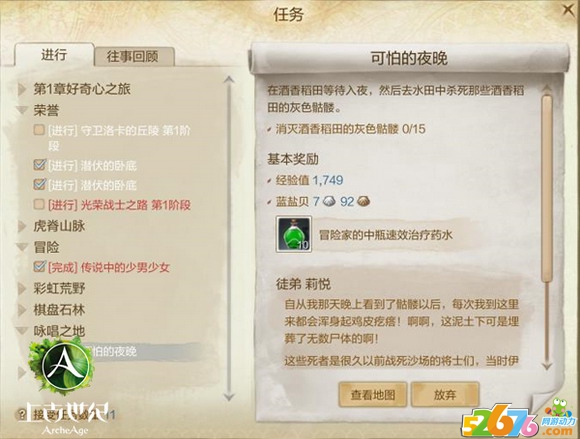Screen dimensions: 580x439
Task: Check the 守卫洛卡的丘陵 quest tracking box
Action: [x=39, y=129]
